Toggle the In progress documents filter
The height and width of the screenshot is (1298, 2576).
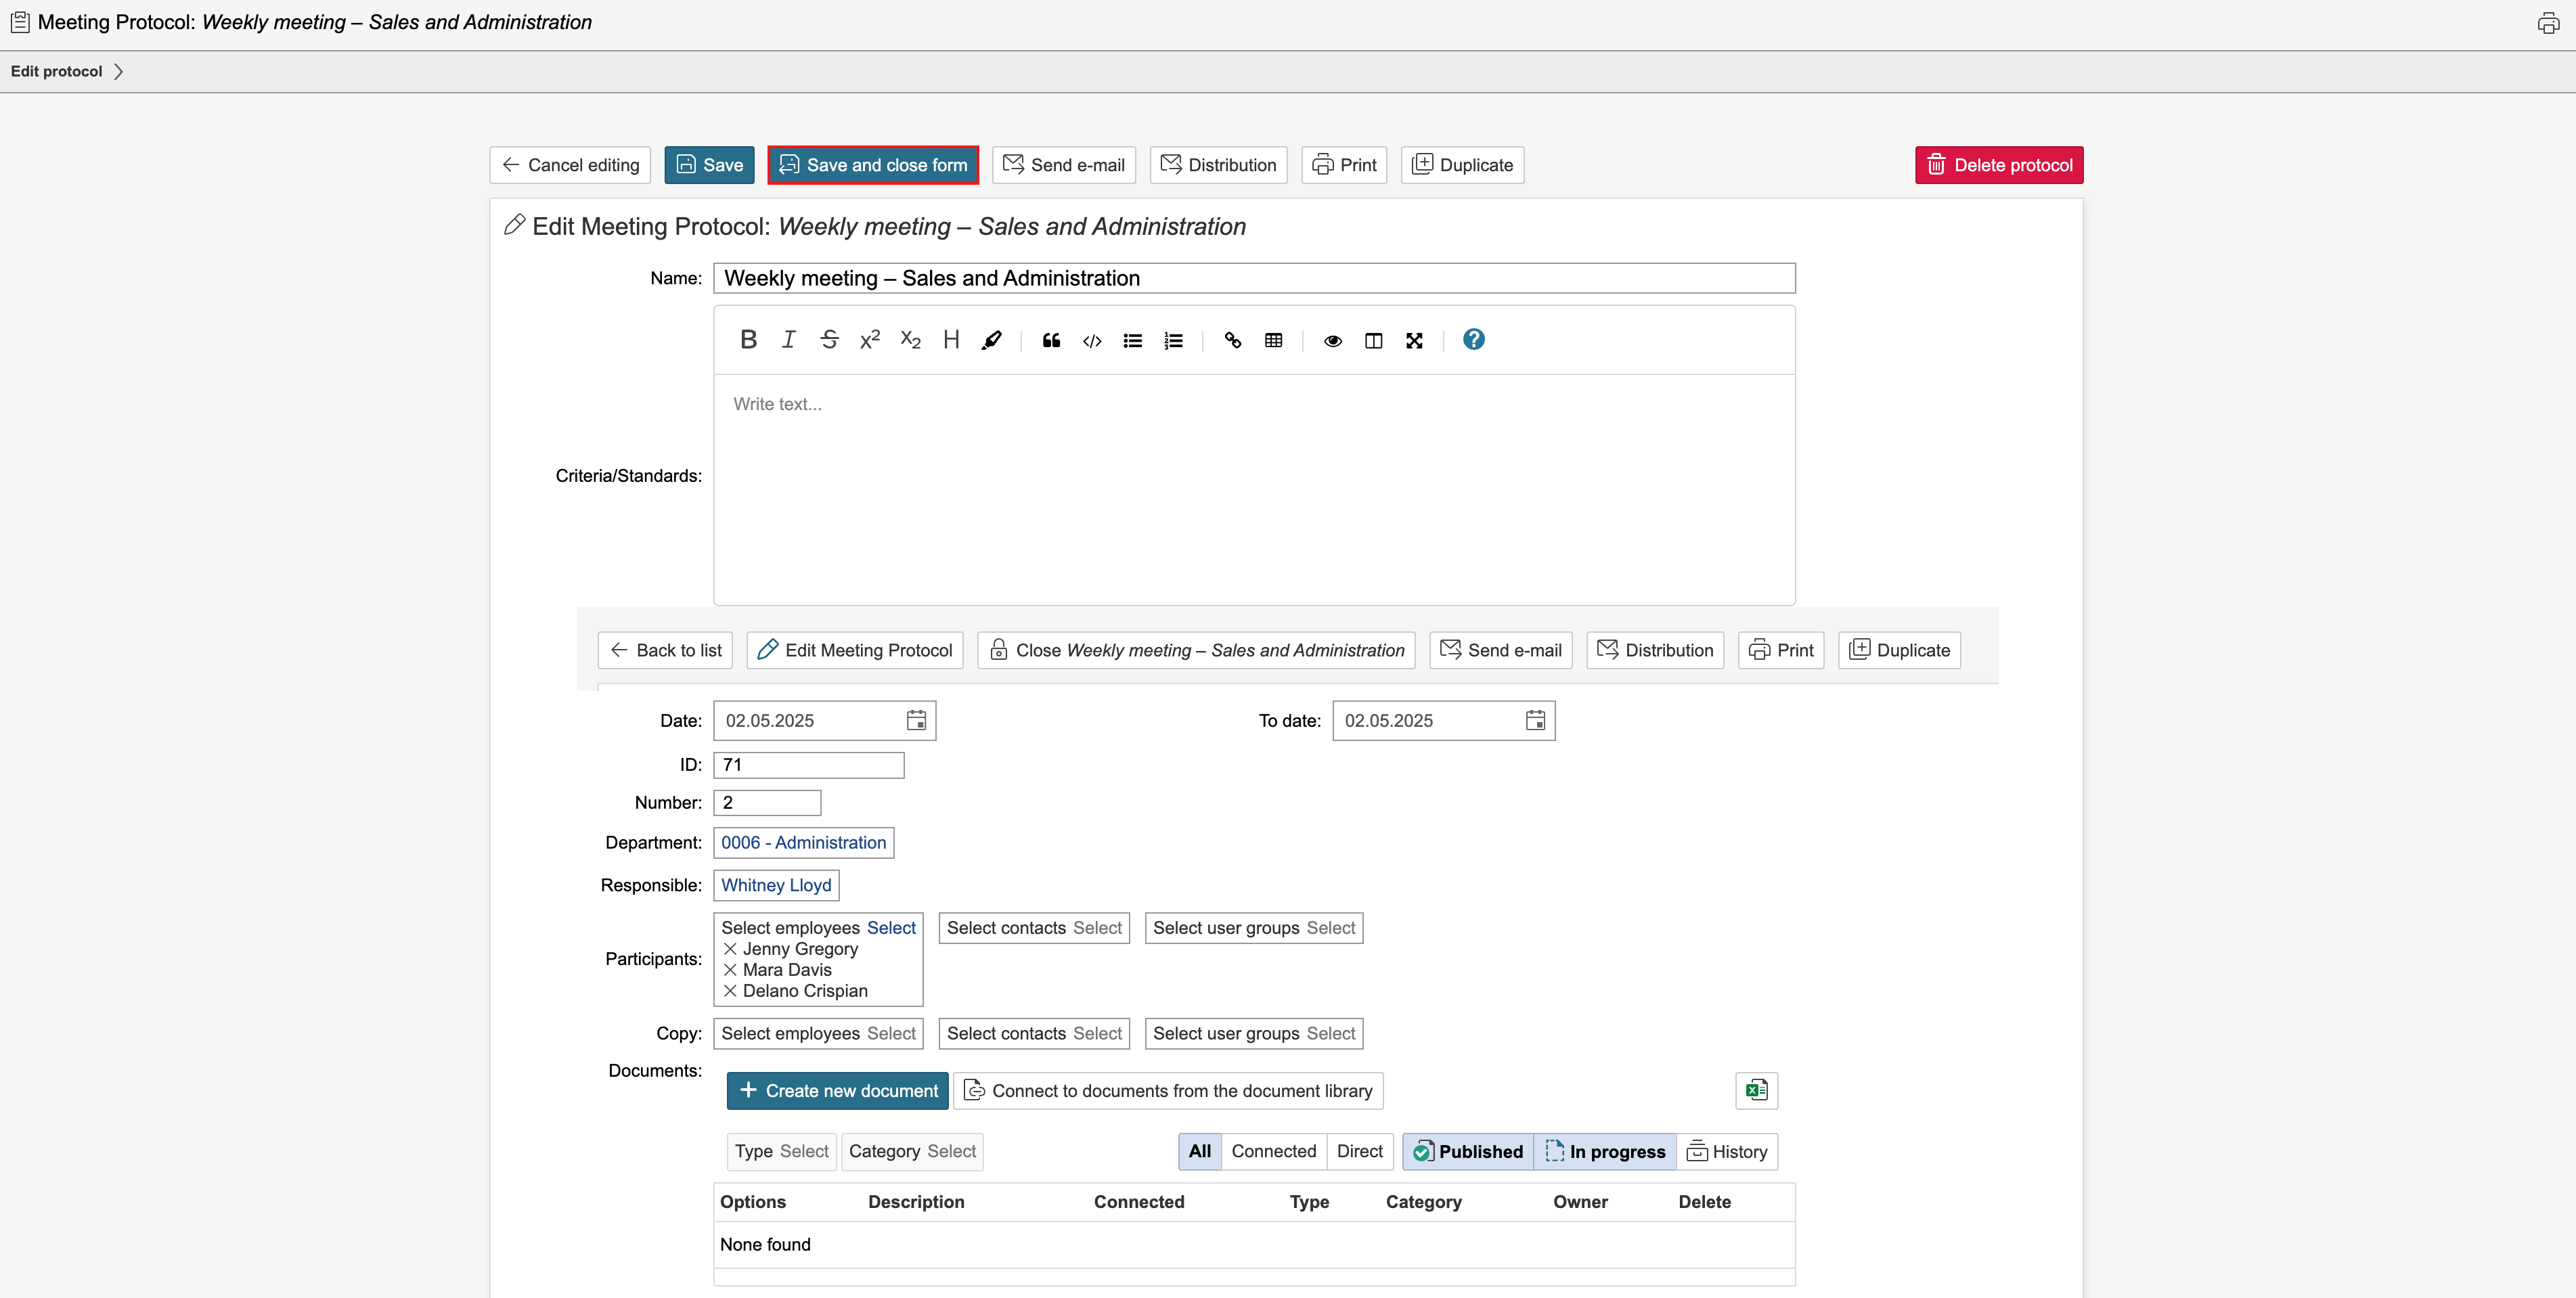click(1605, 1151)
